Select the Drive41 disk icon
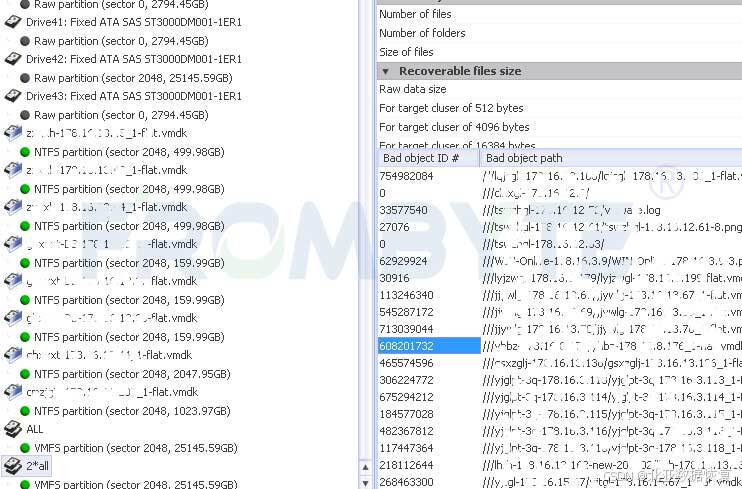This screenshot has width=742, height=489. click(x=13, y=22)
